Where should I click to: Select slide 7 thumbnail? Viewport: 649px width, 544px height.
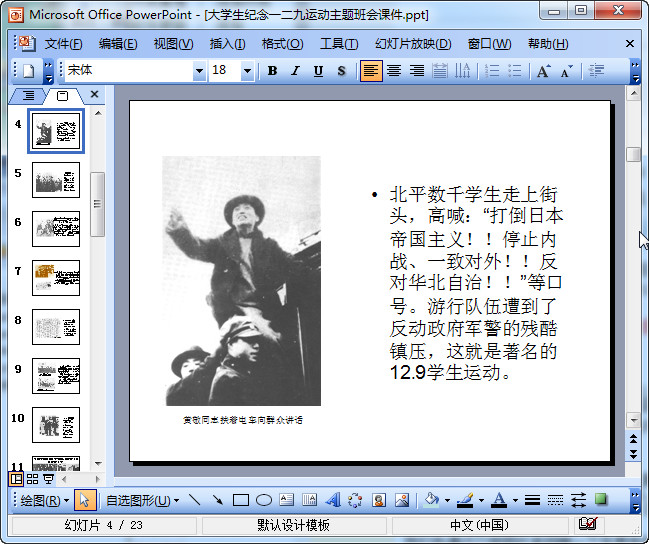[x=56, y=278]
